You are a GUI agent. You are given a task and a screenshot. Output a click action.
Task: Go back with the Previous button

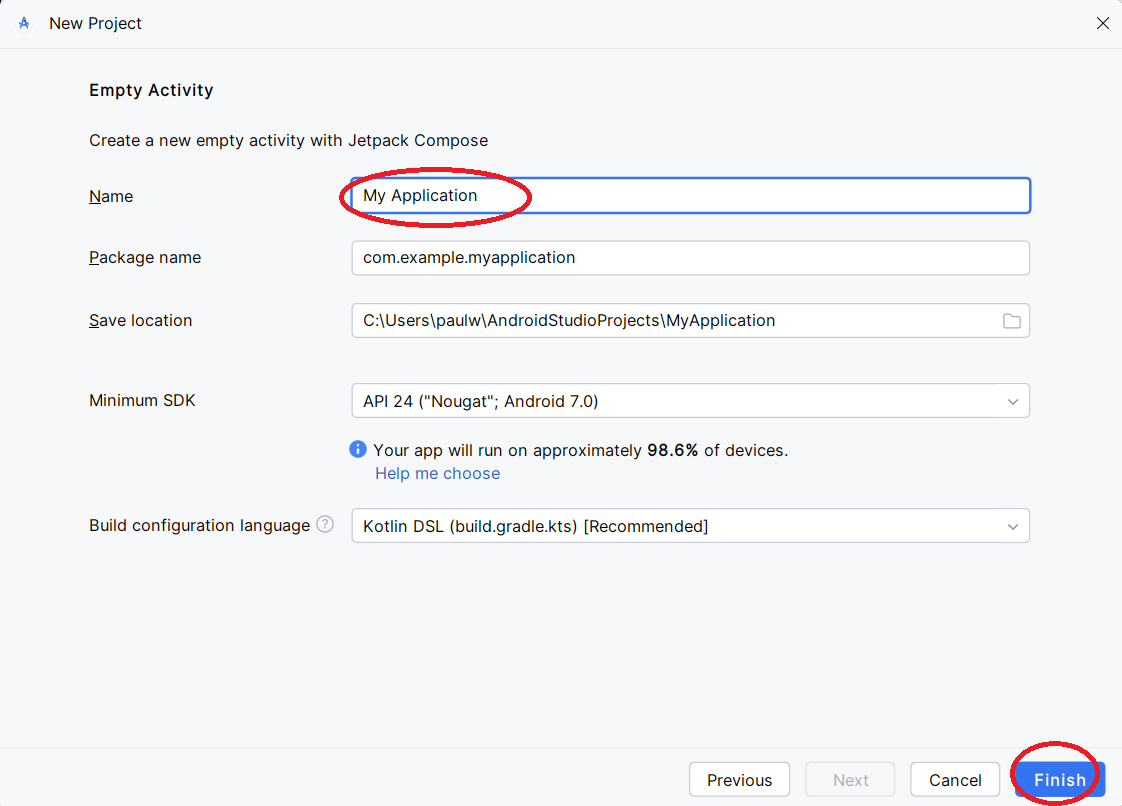[x=739, y=780]
